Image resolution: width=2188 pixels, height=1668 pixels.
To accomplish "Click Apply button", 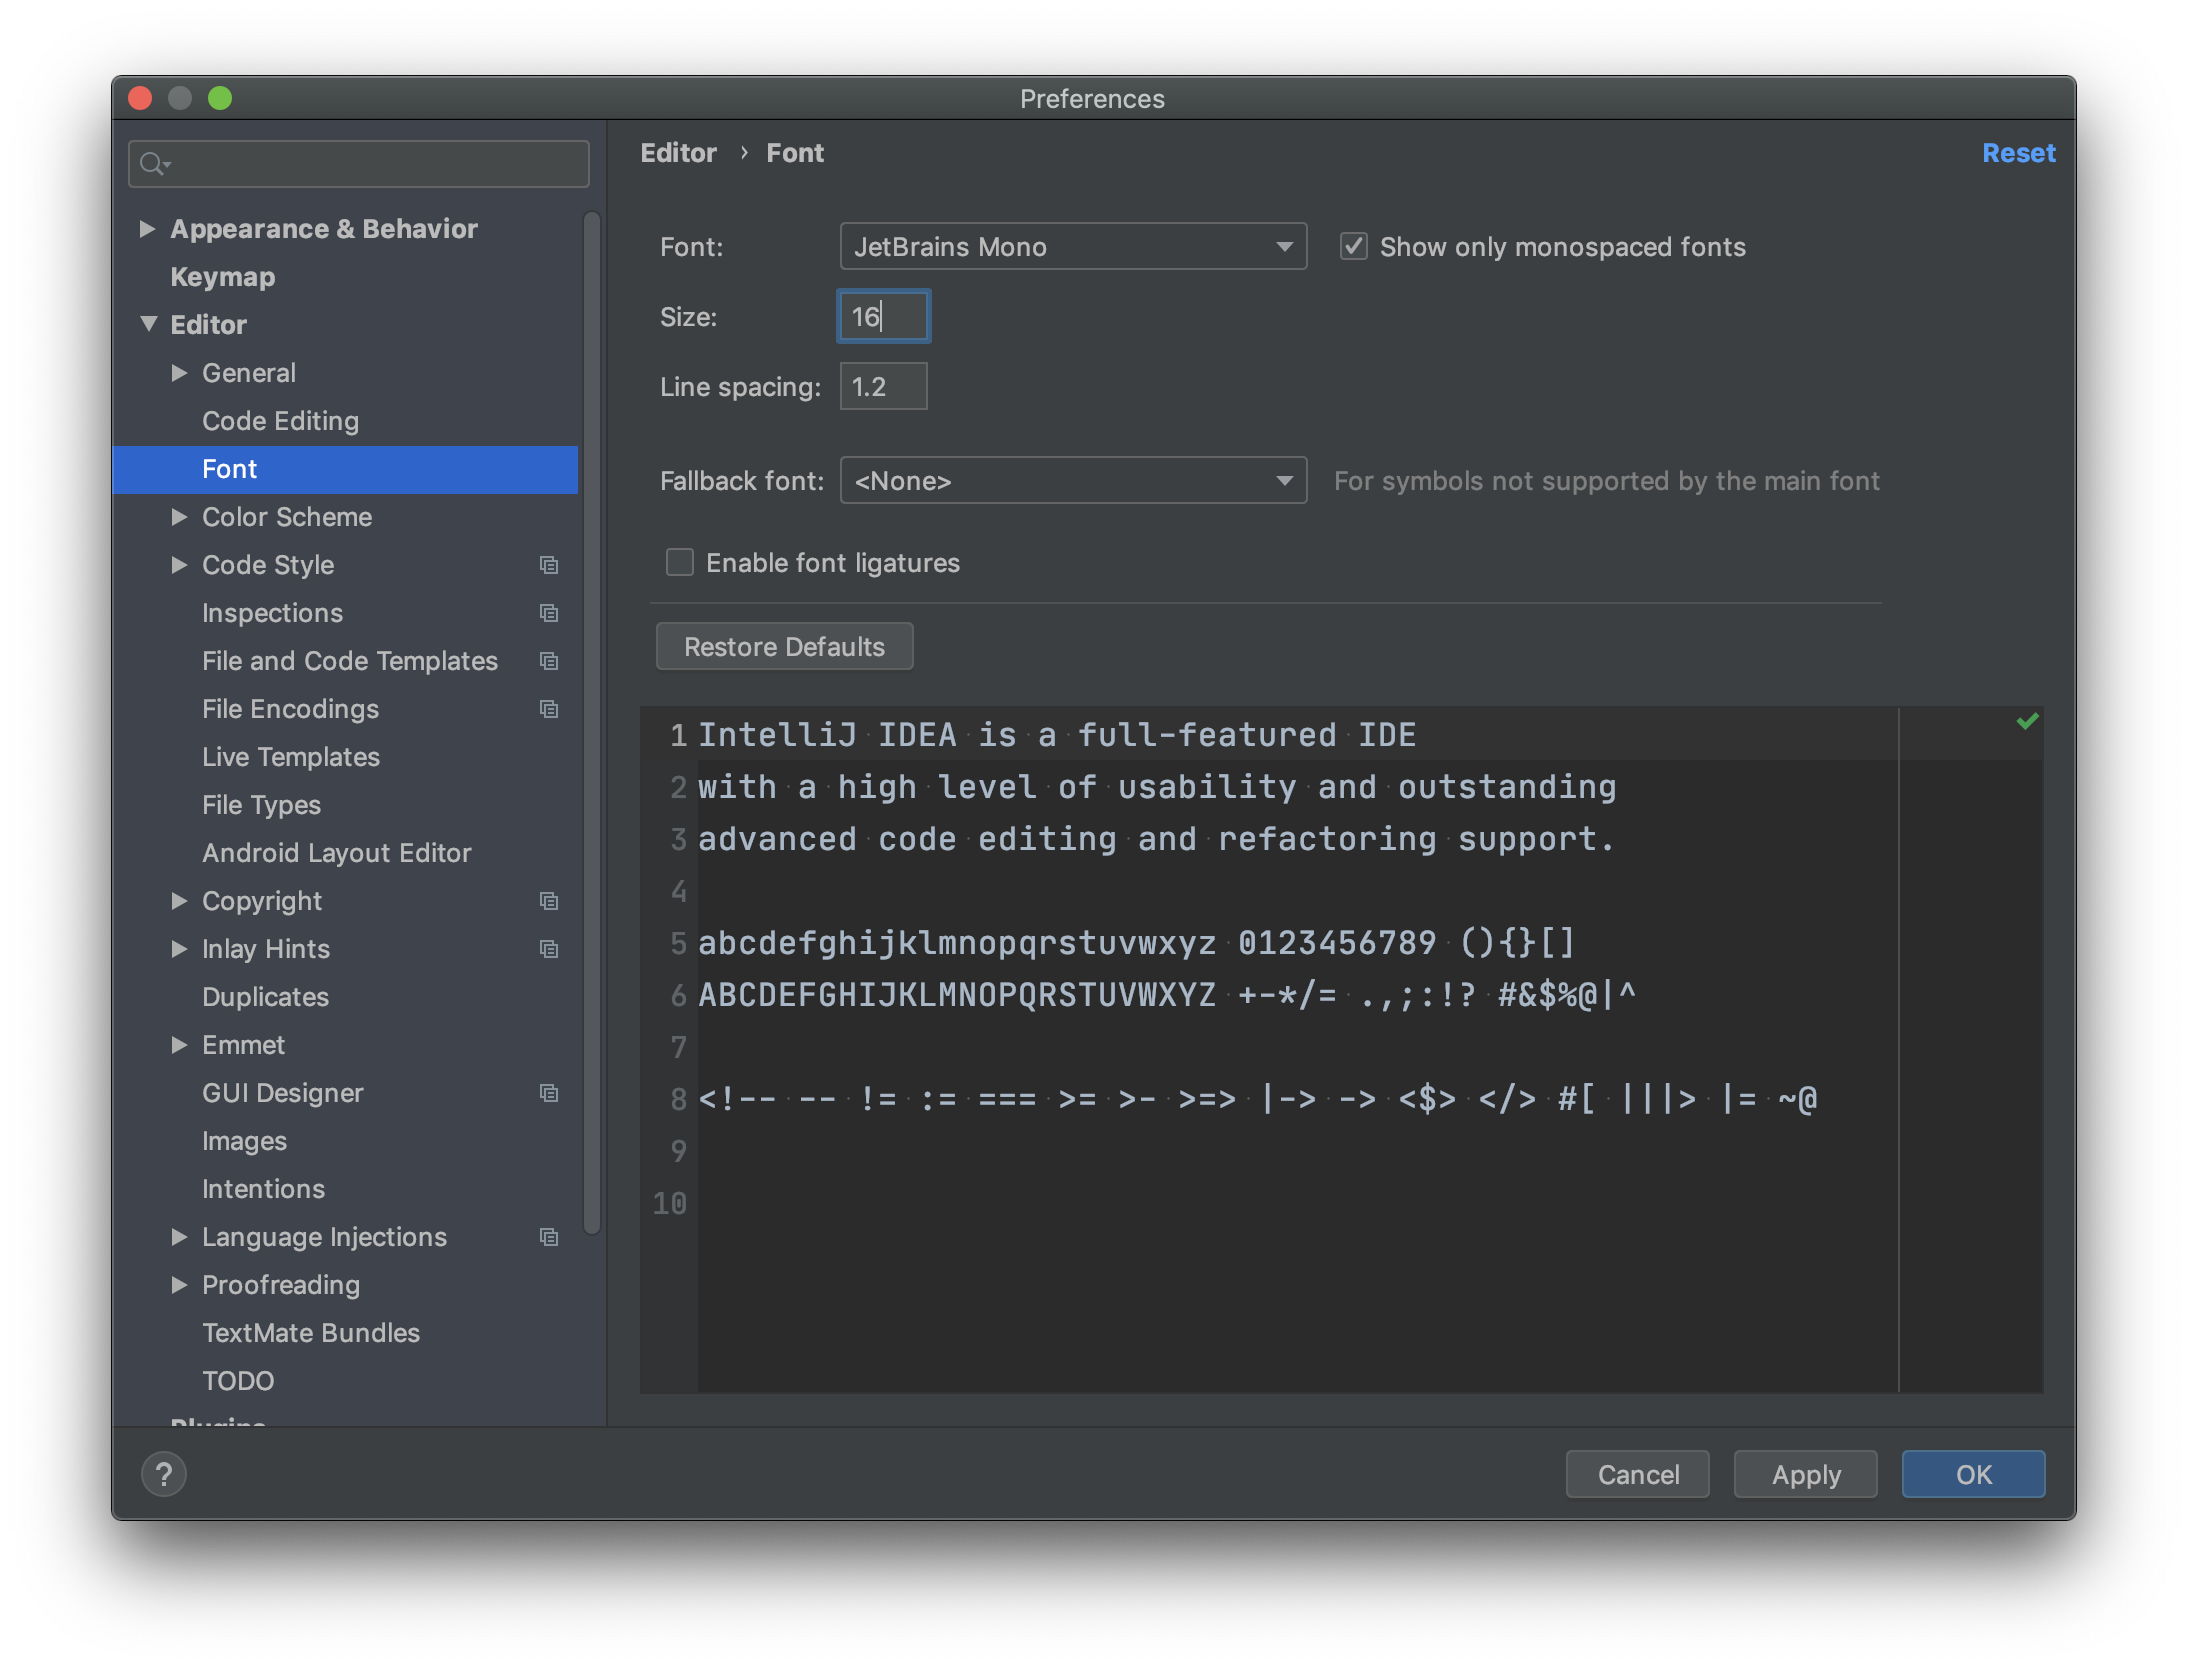I will [1806, 1474].
